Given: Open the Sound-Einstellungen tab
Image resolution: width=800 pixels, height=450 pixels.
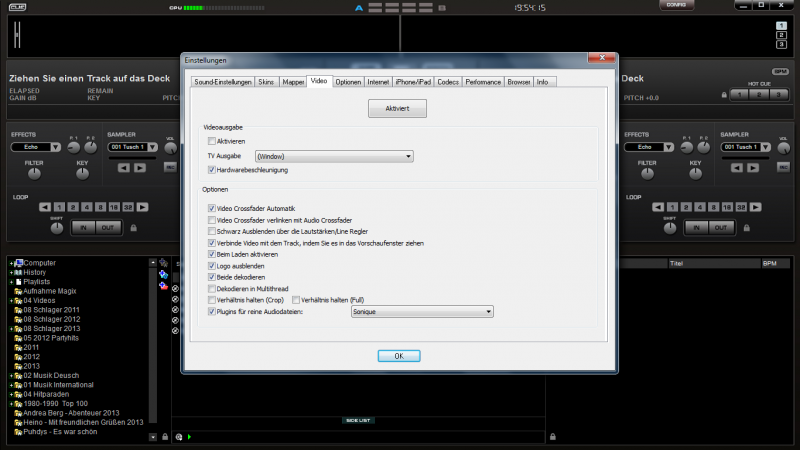Looking at the screenshot, I should (223, 82).
